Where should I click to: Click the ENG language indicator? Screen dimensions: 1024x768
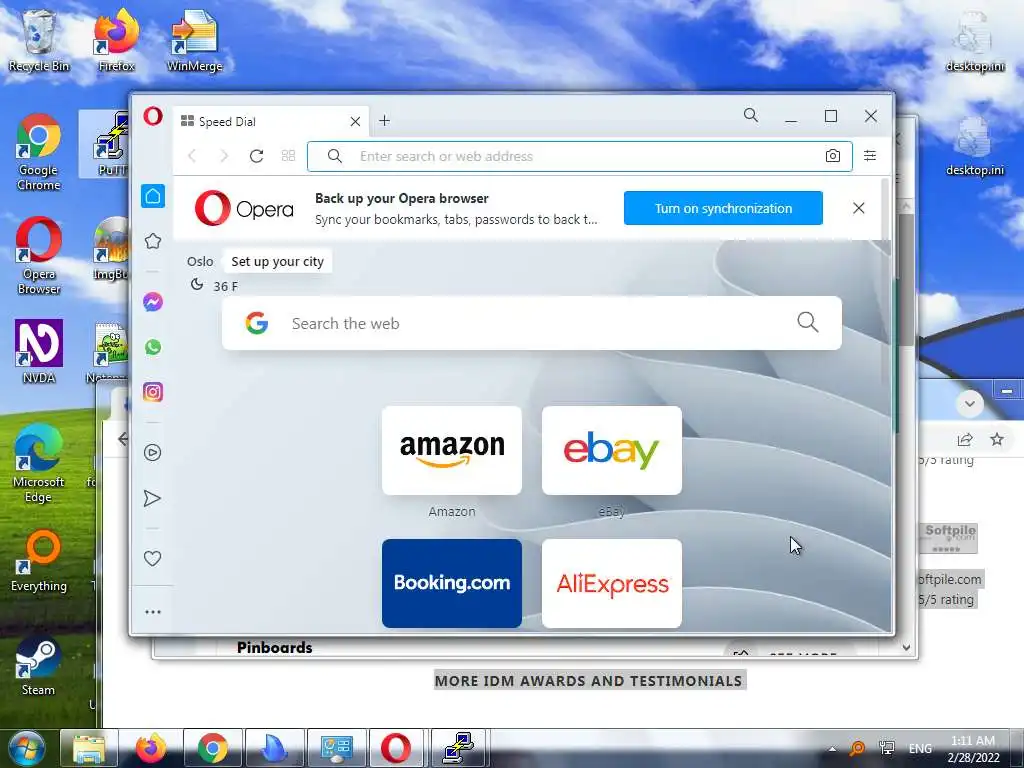(920, 748)
